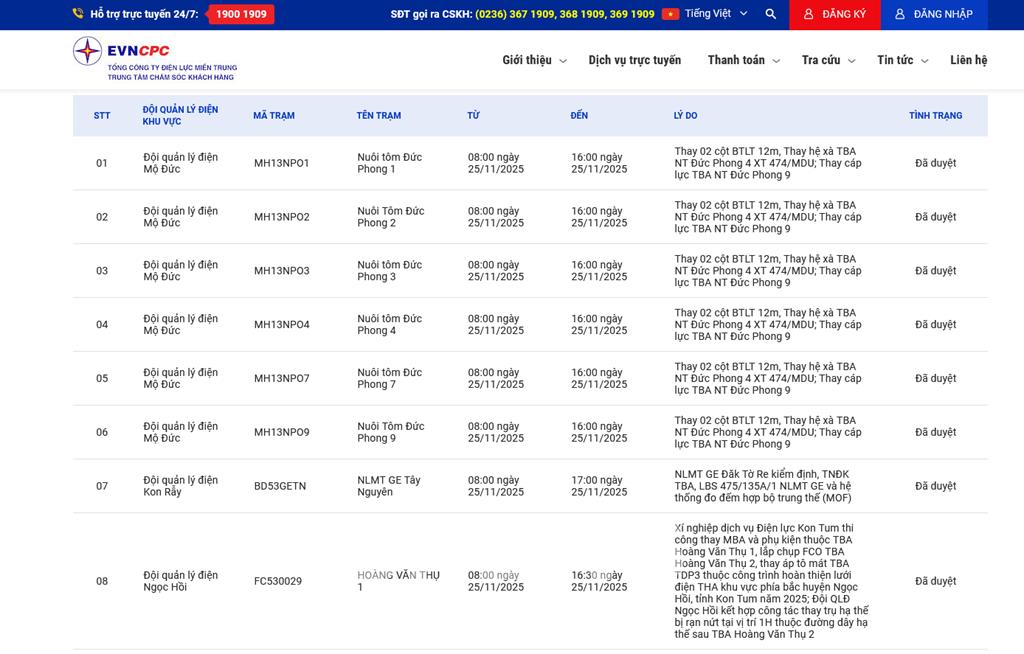Go to the Liên hệ page

tap(968, 60)
